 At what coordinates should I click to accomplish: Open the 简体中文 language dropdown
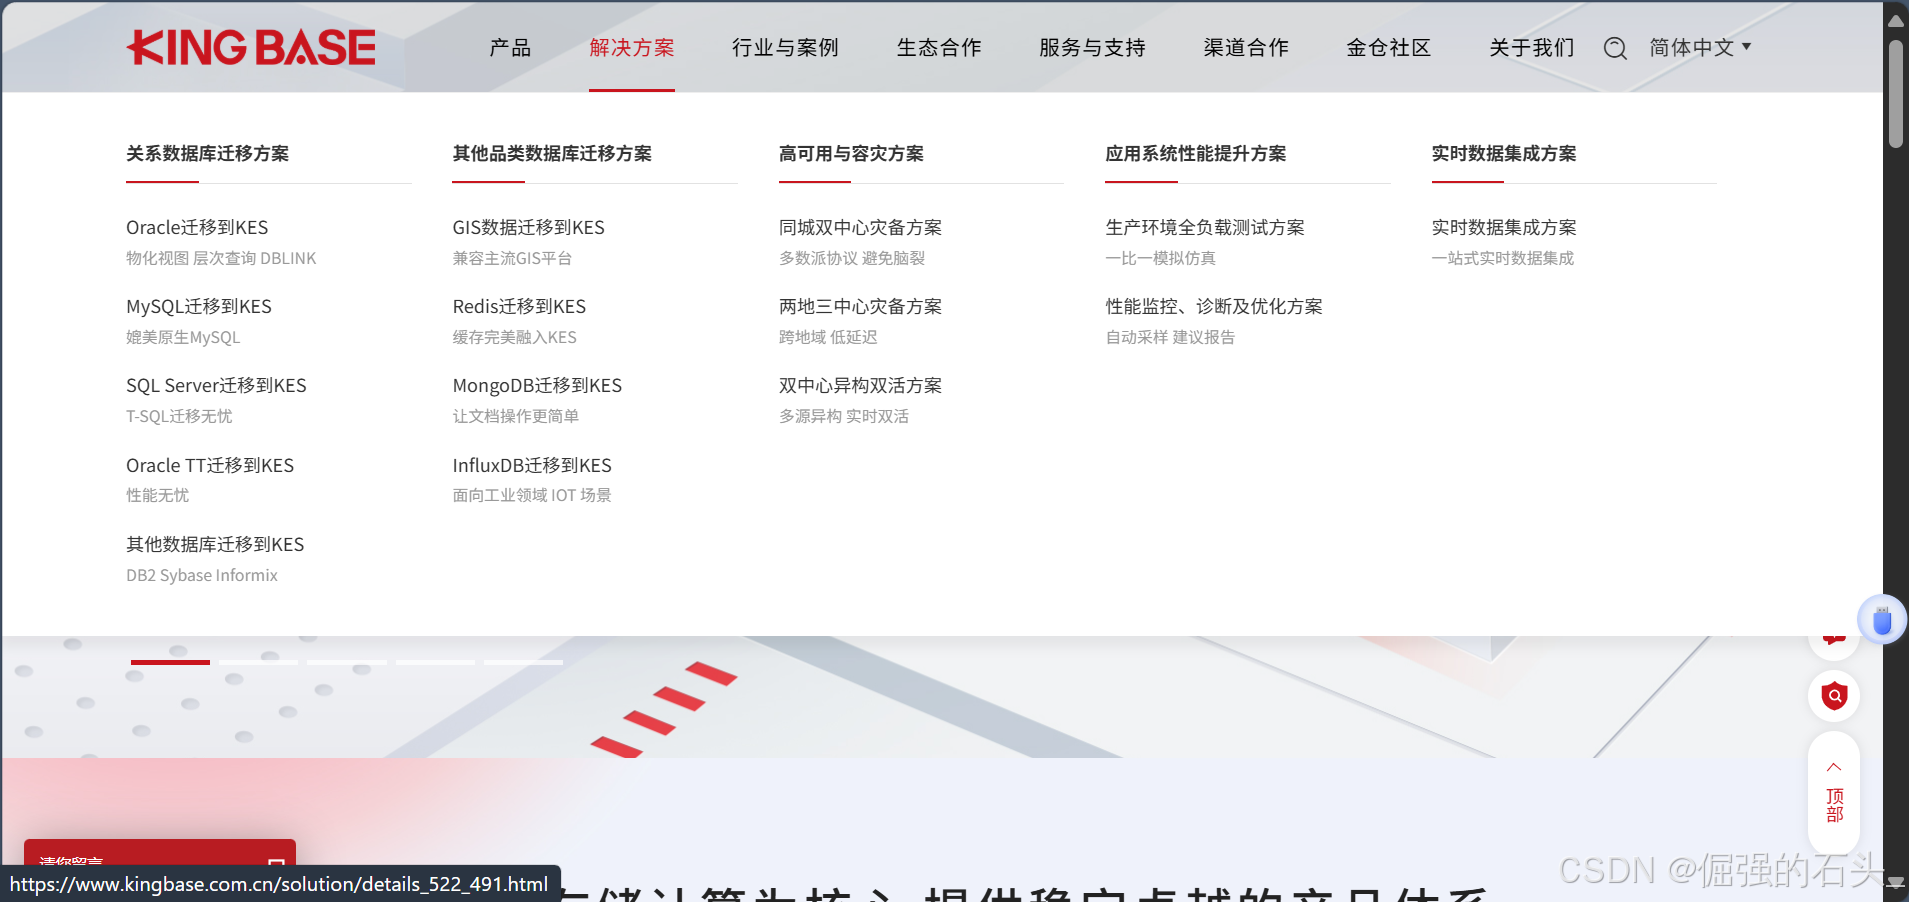(1700, 48)
